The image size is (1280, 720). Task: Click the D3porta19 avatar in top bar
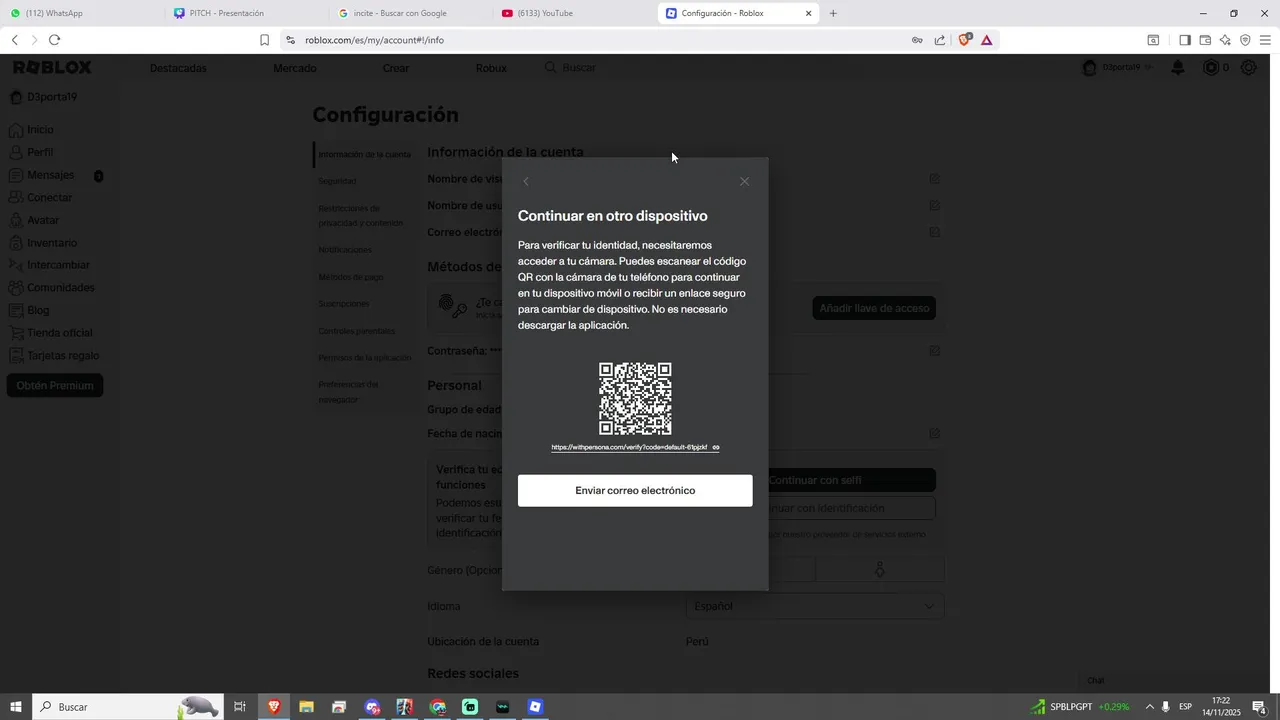[x=1090, y=68]
